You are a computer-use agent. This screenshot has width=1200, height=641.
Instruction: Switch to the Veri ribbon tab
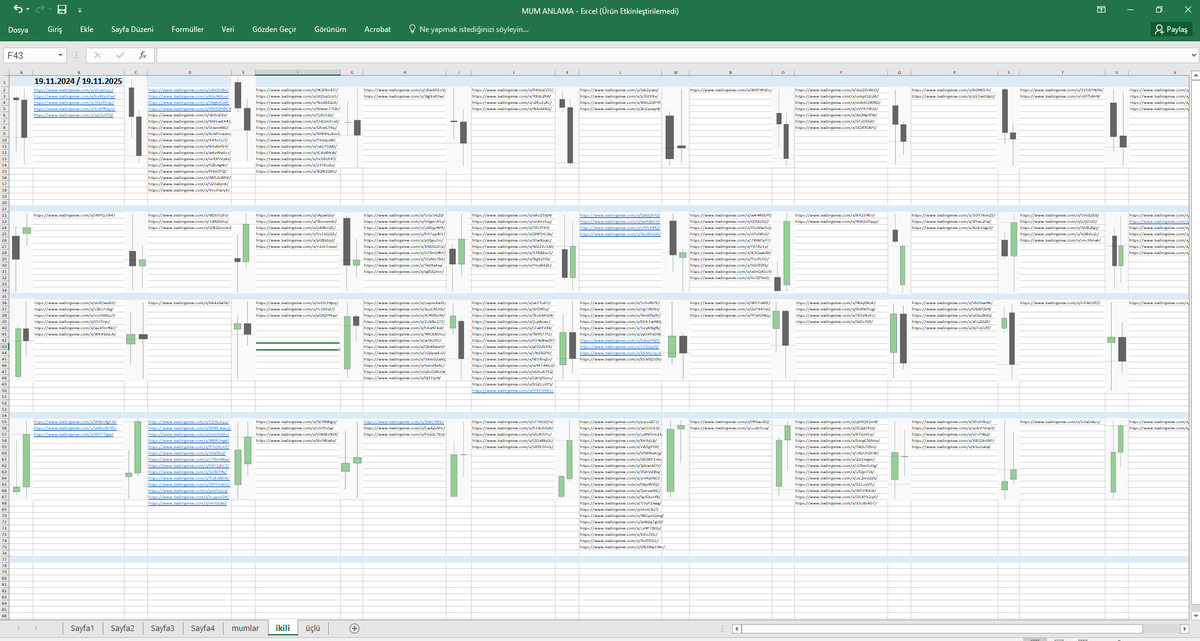[228, 30]
